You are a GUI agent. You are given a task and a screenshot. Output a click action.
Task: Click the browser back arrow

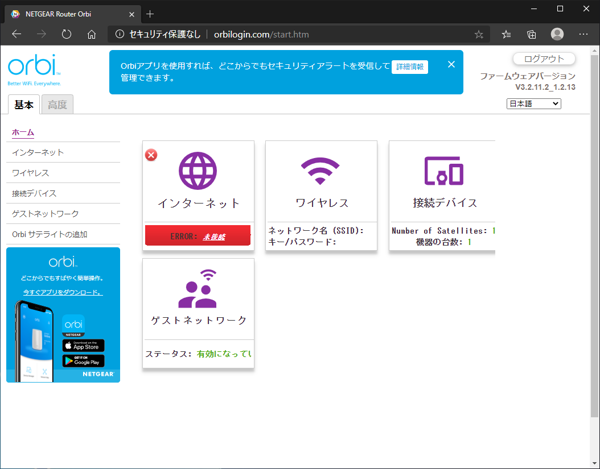(16, 34)
